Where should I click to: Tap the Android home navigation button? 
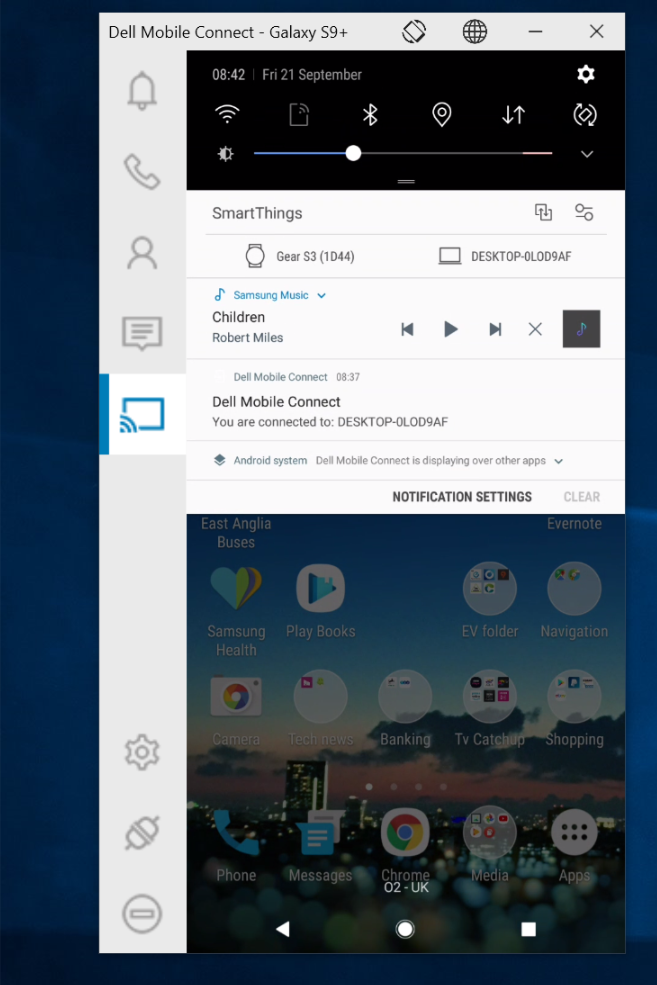point(405,928)
